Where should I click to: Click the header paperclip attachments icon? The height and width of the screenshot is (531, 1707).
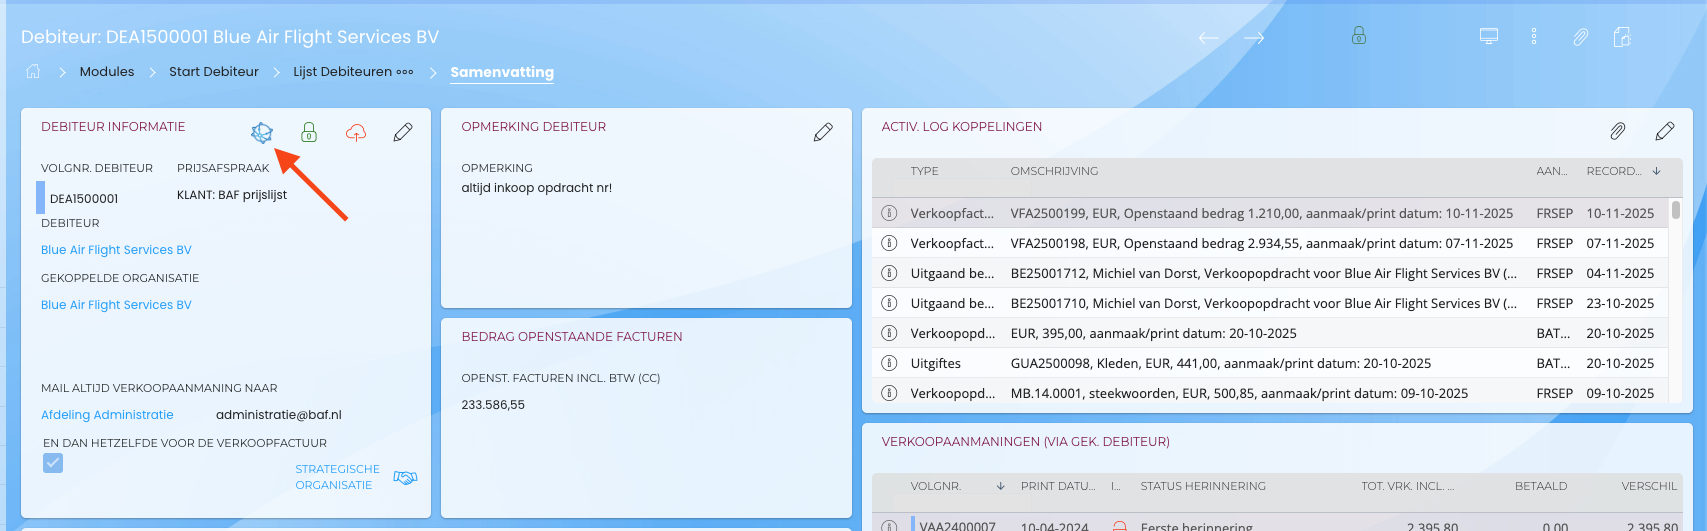tap(1580, 37)
